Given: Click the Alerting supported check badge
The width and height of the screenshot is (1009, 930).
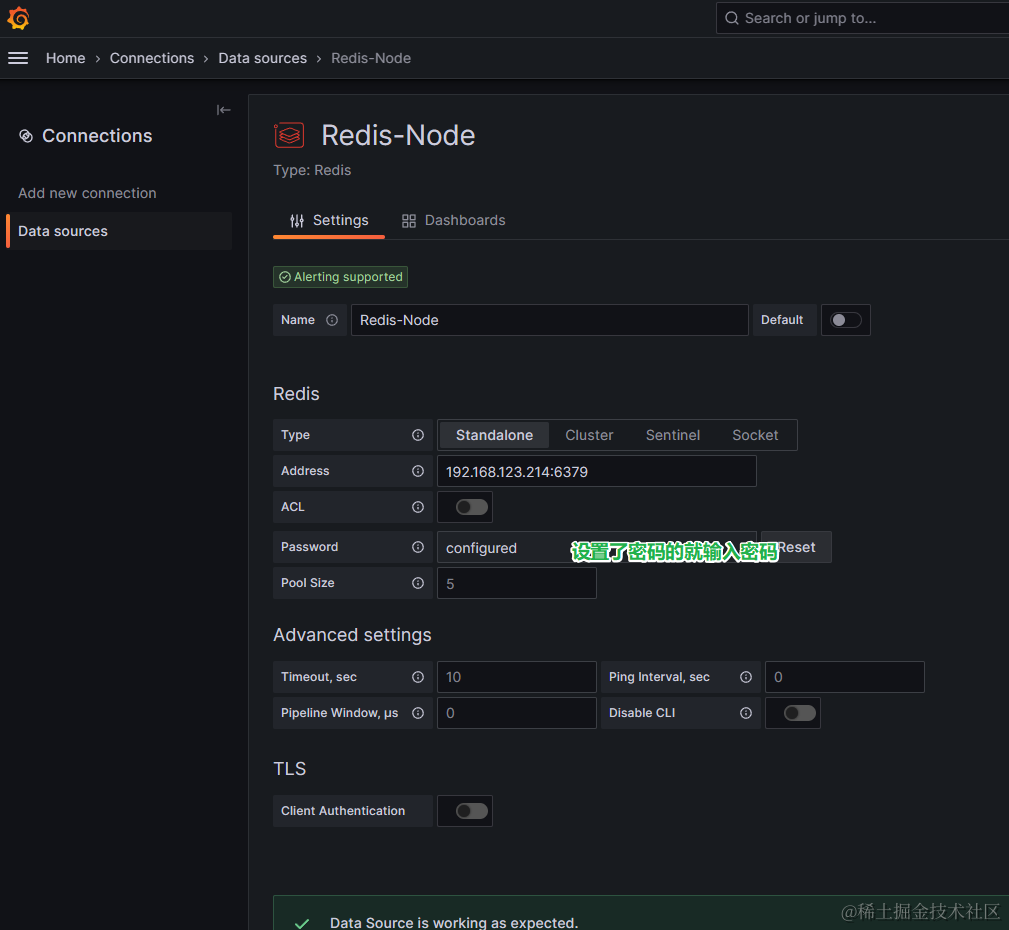Looking at the screenshot, I should (340, 277).
